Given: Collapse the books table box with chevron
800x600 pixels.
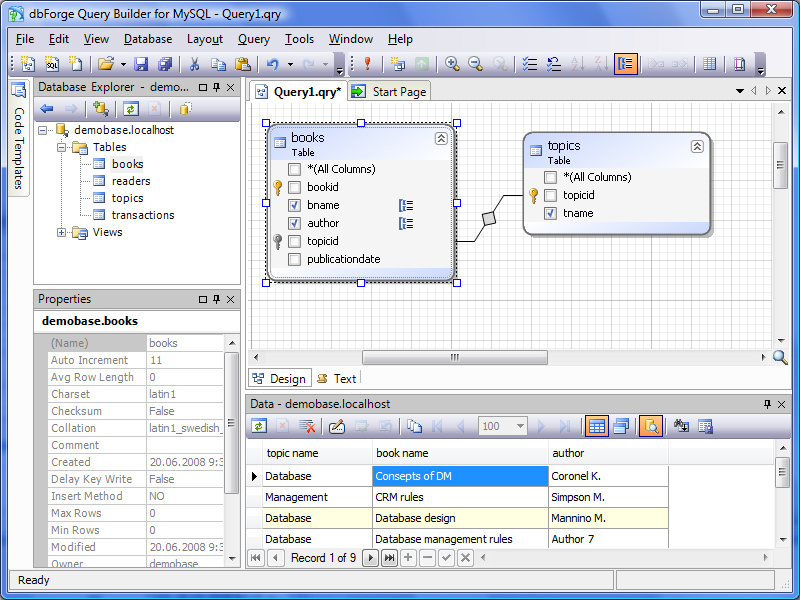Looking at the screenshot, I should pos(441,138).
